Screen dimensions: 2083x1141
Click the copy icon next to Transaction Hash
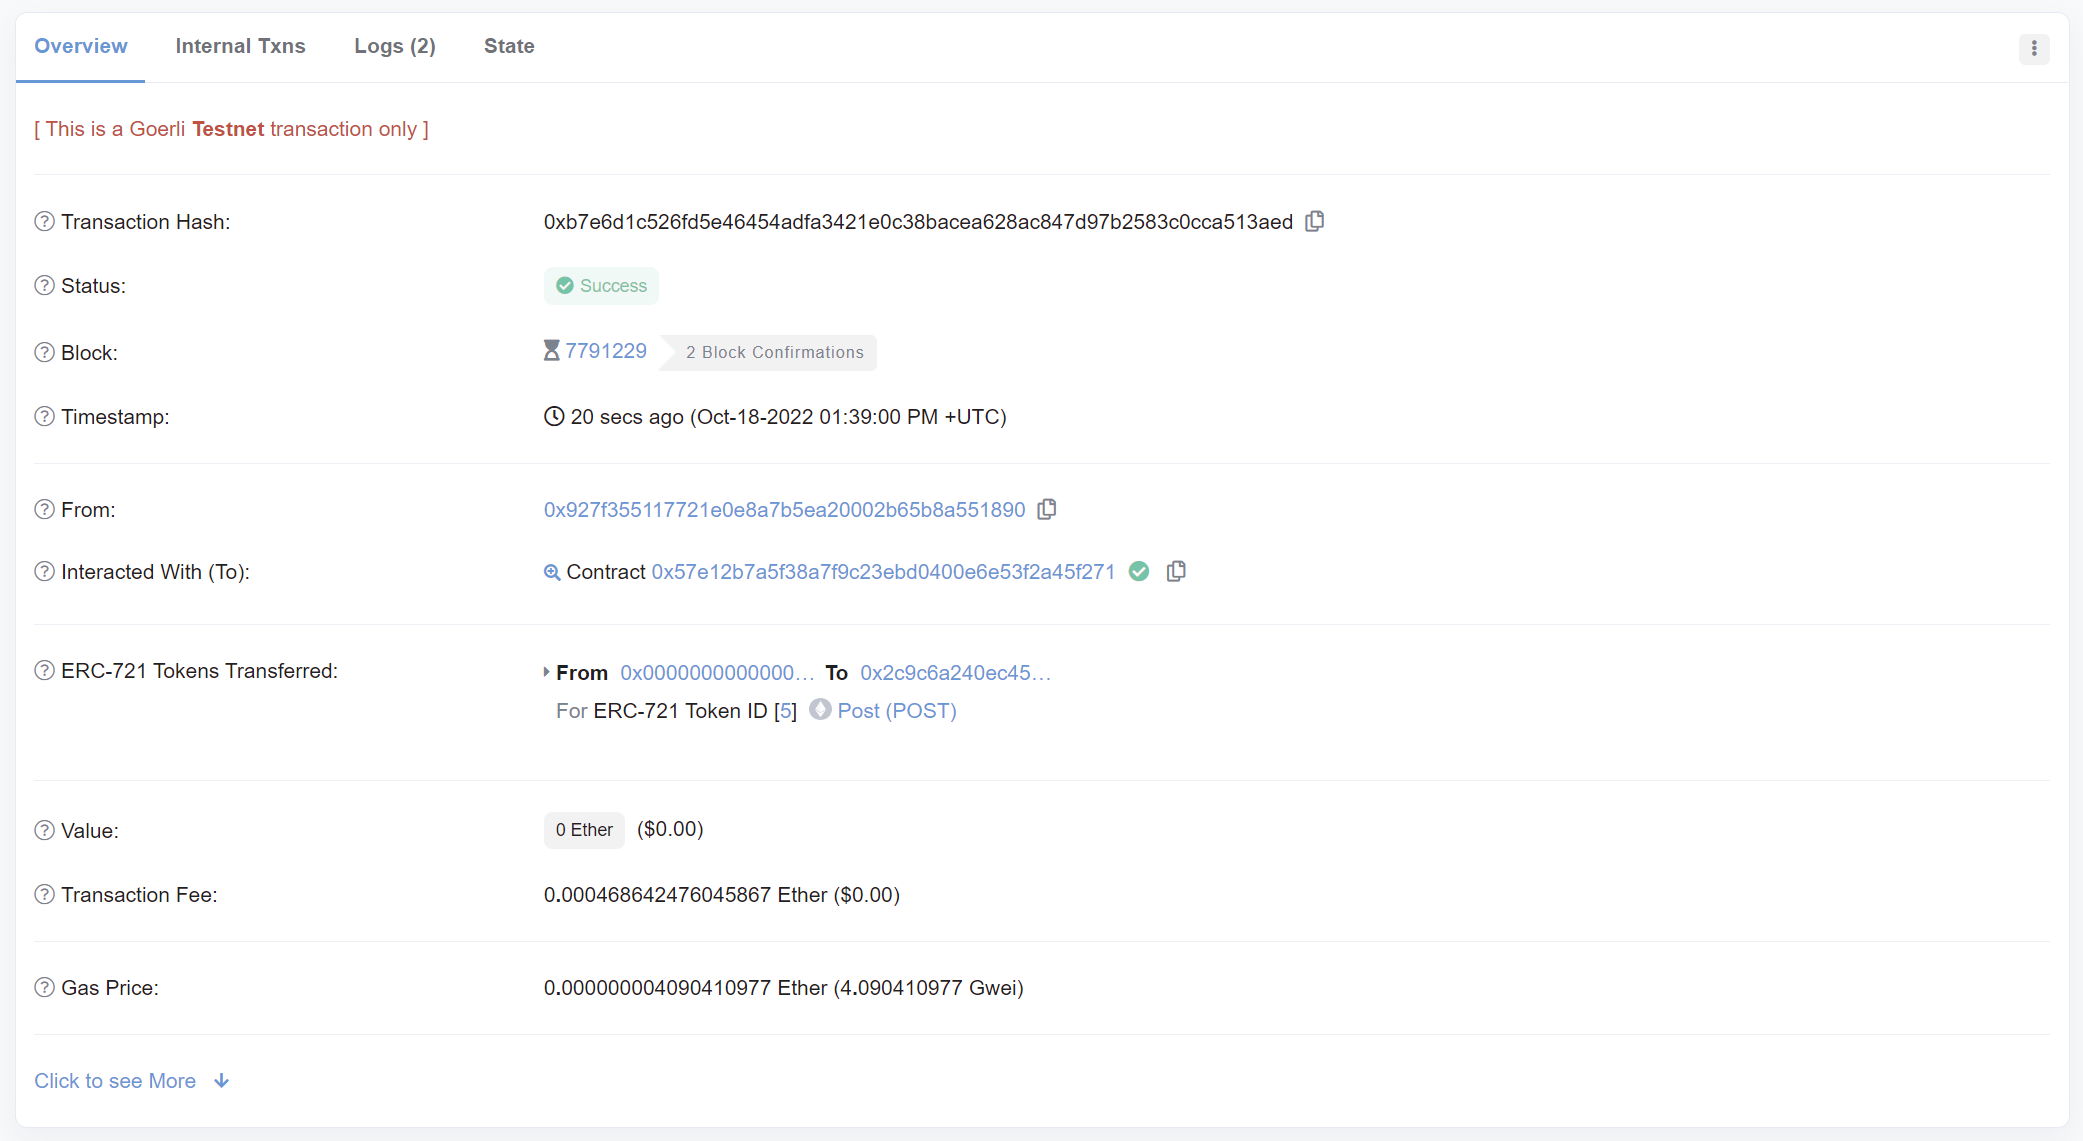click(1313, 222)
